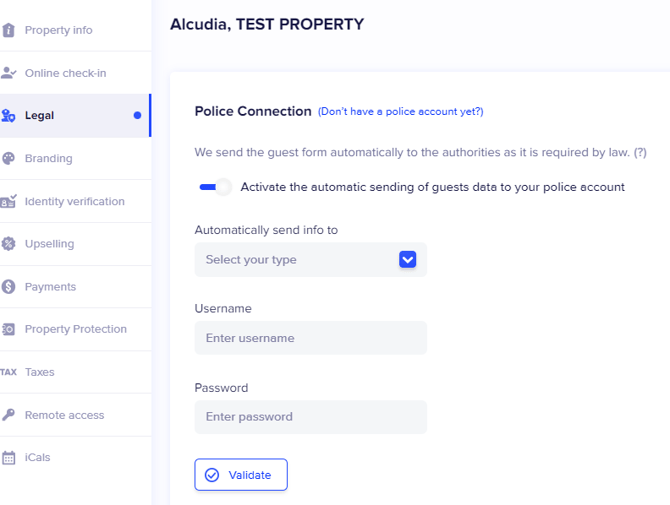Click the Identity verification ID icon

[9, 201]
